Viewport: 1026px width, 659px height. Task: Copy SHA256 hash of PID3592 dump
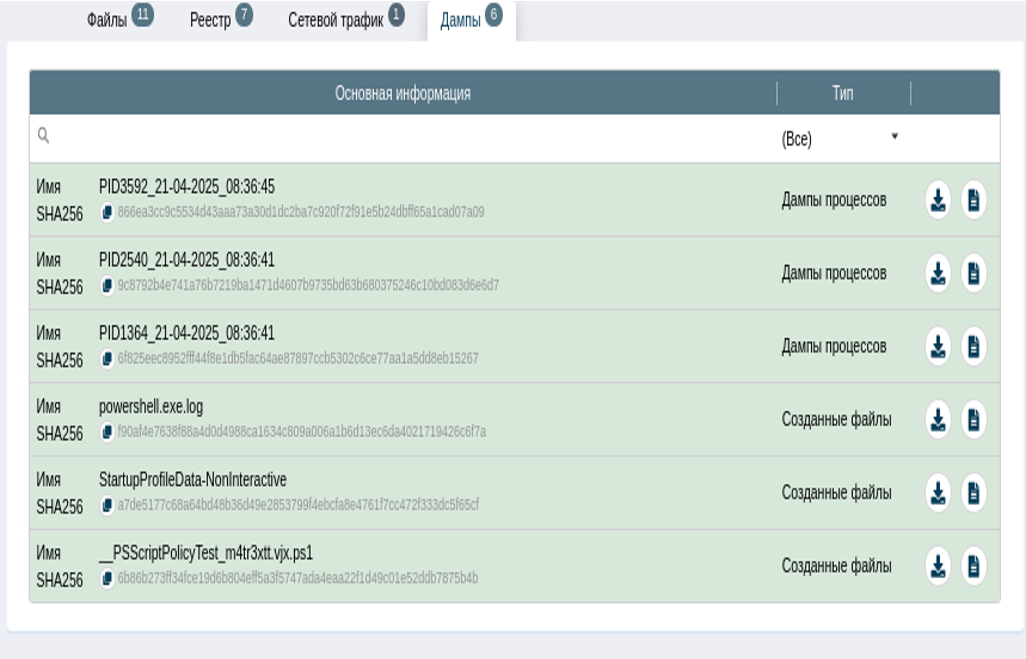pos(107,212)
